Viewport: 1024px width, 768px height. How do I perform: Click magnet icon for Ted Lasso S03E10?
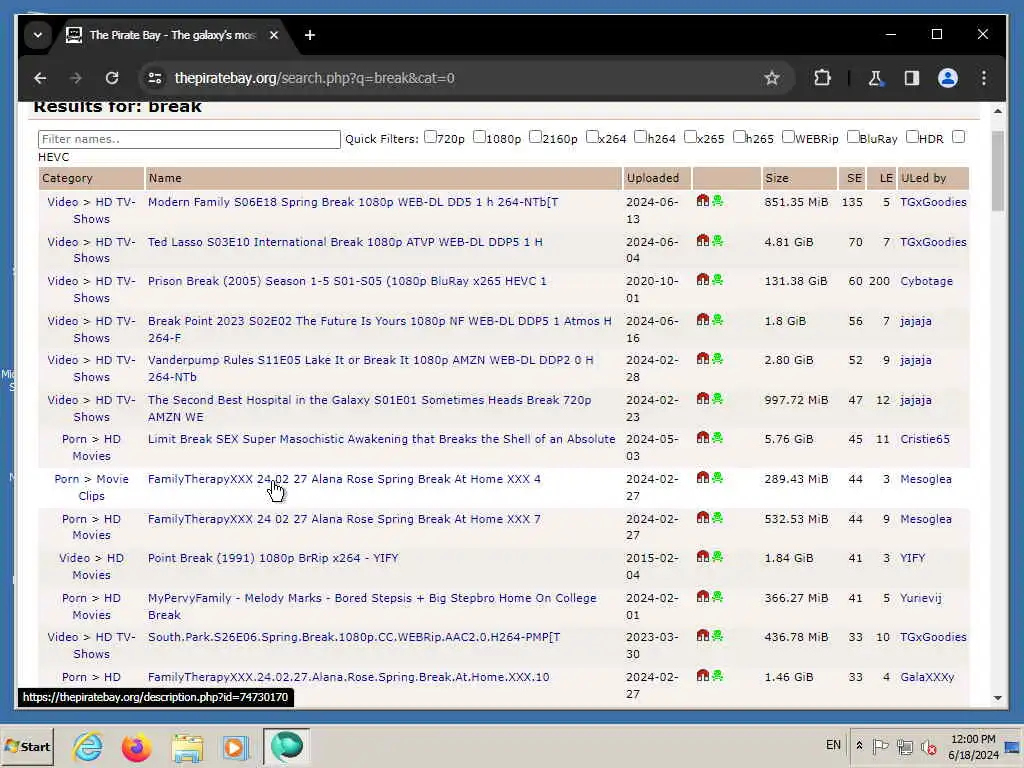[703, 240]
